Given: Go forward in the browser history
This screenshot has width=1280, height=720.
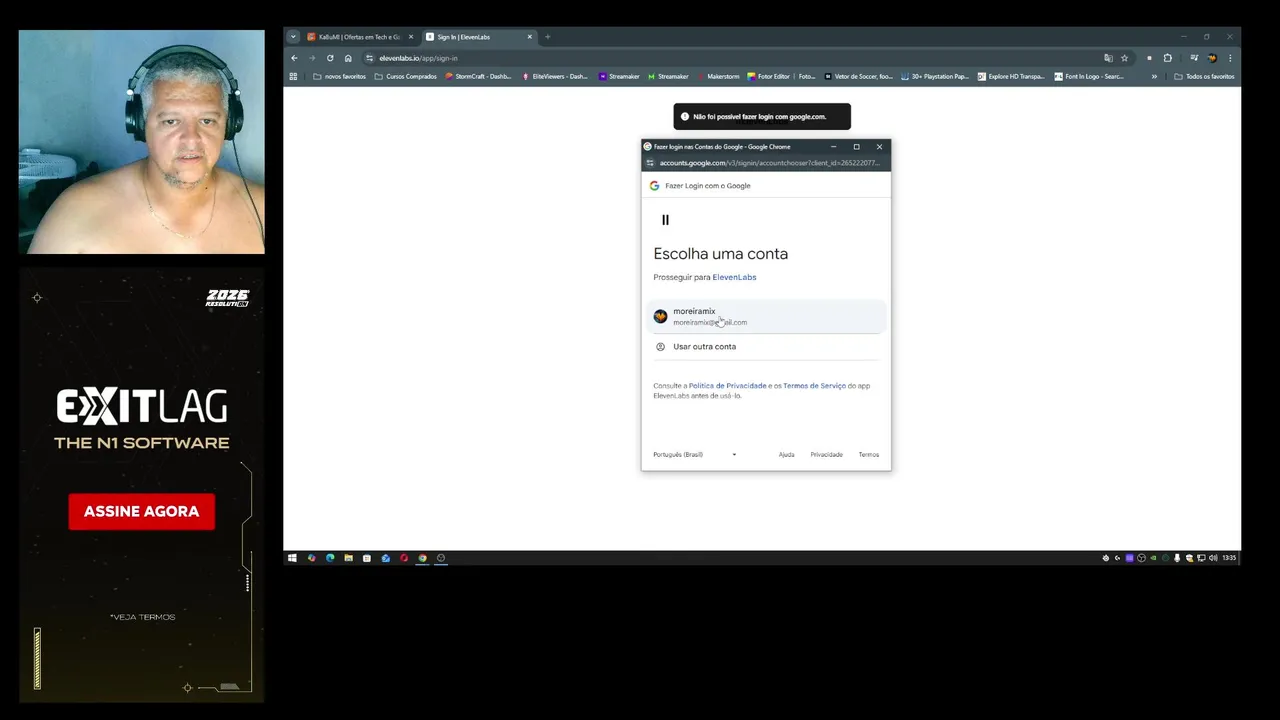Looking at the screenshot, I should point(312,58).
